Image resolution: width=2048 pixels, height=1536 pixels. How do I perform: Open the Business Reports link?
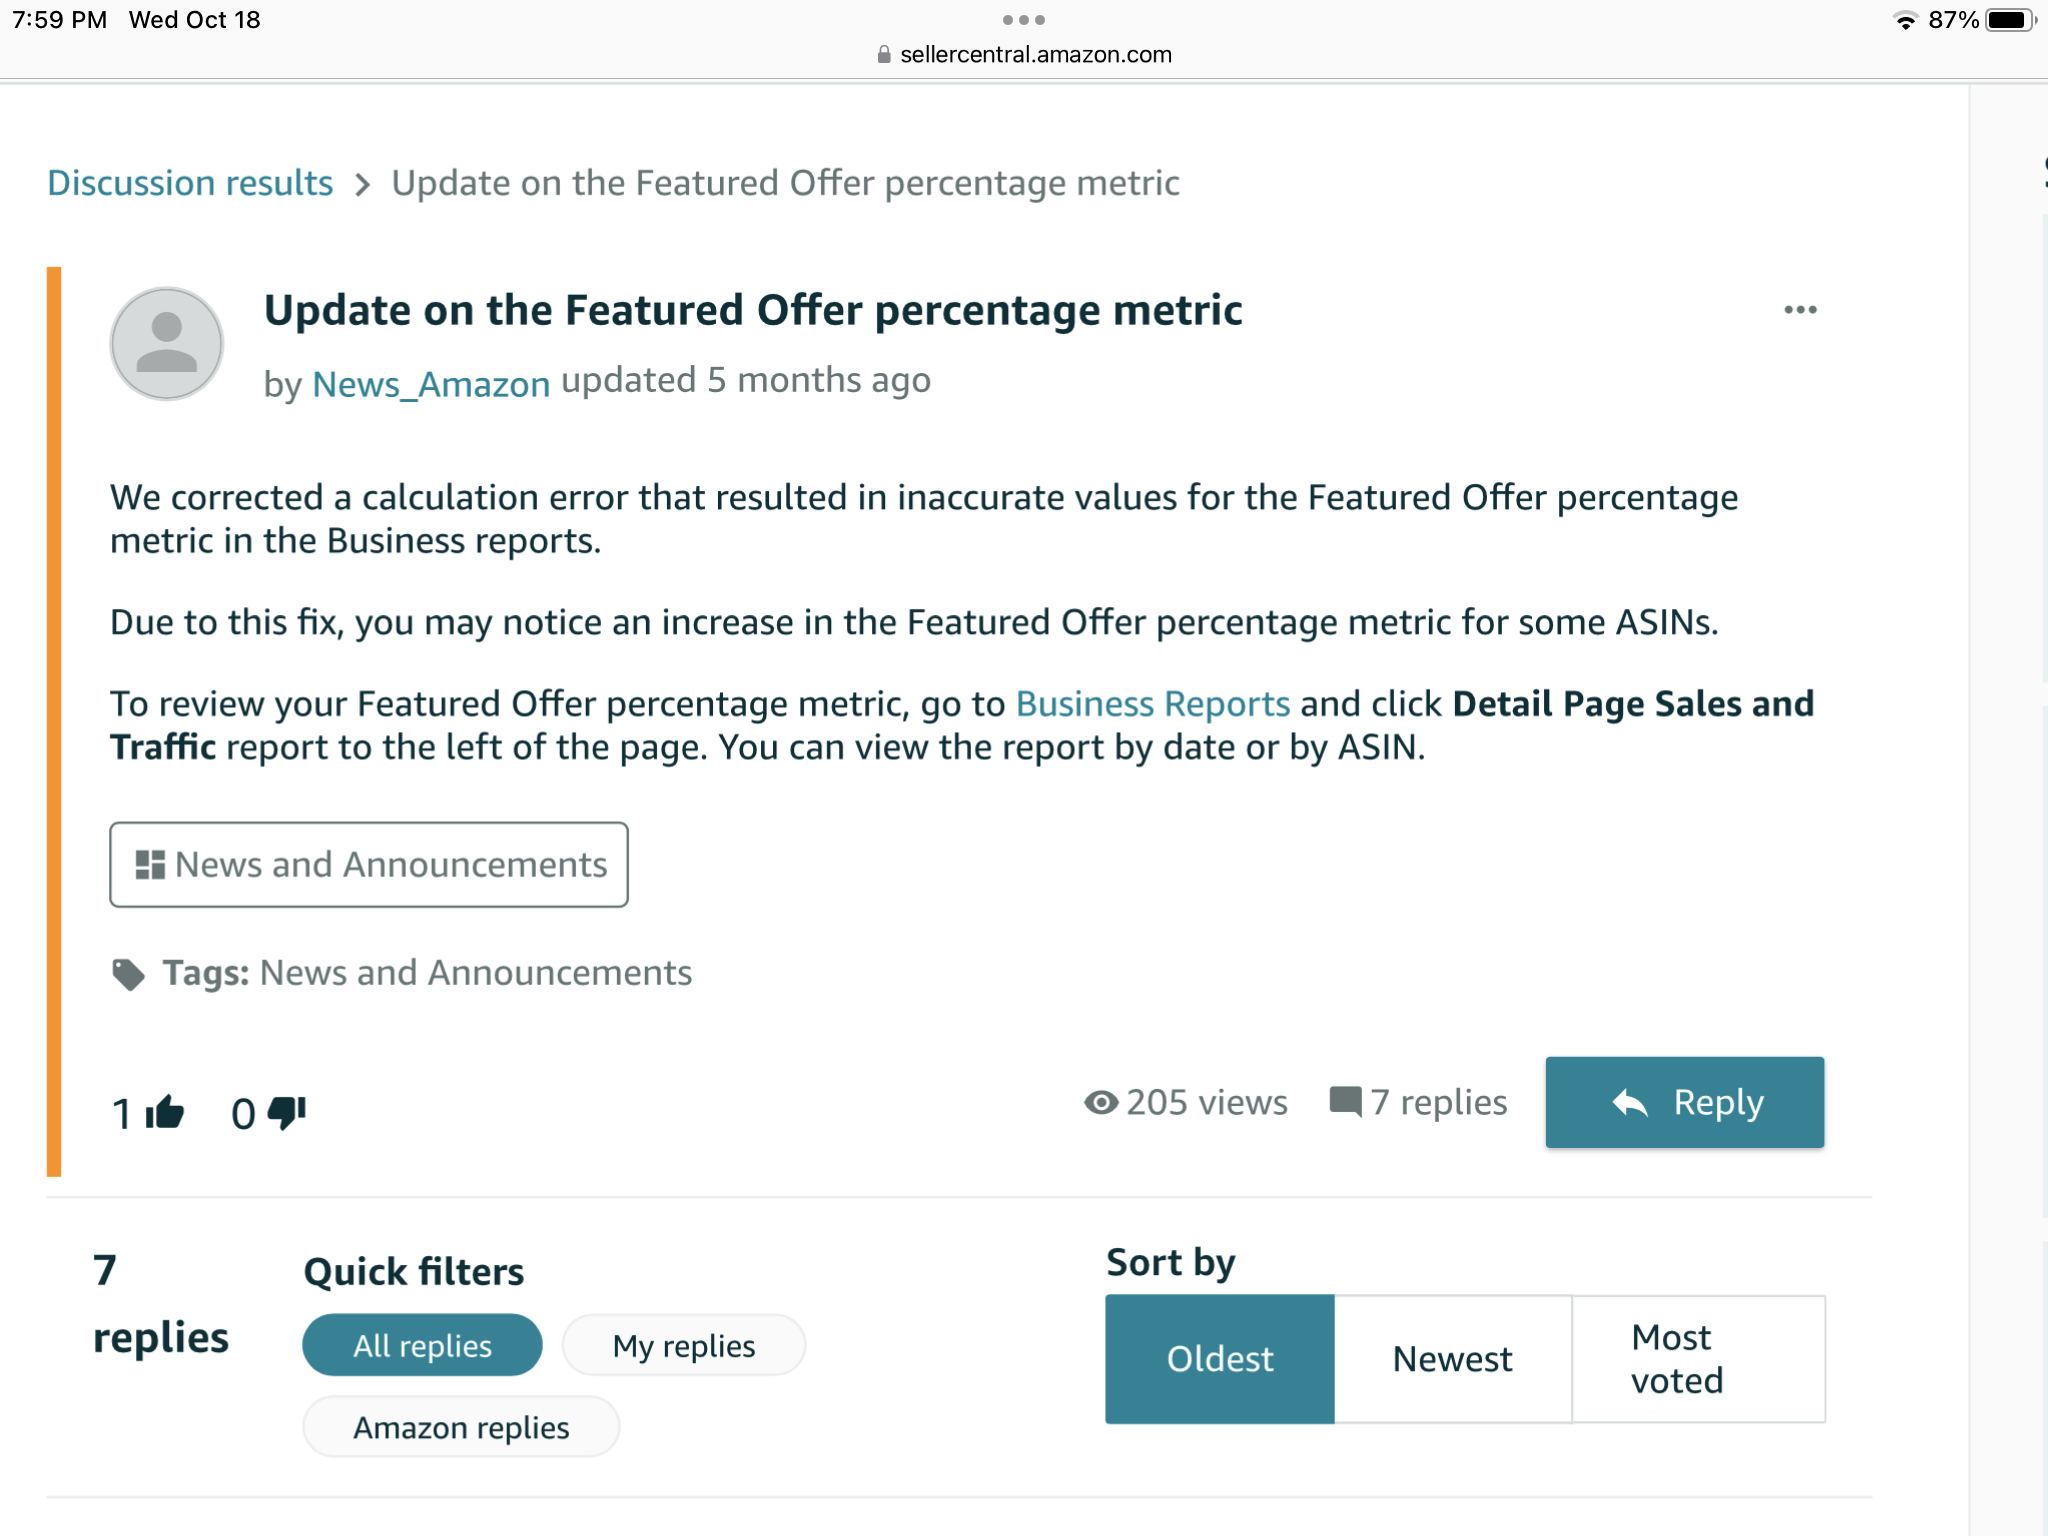[1153, 704]
